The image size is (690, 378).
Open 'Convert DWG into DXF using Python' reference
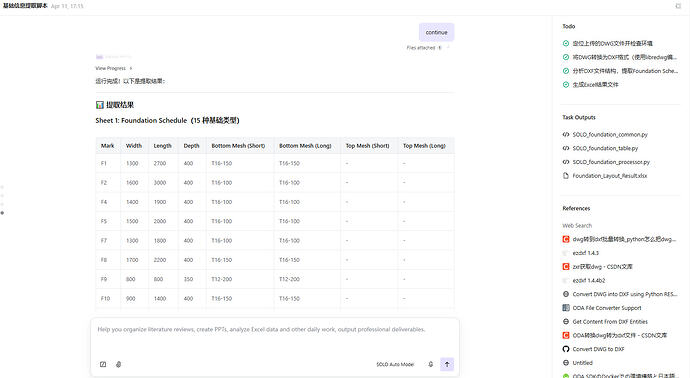point(624,294)
